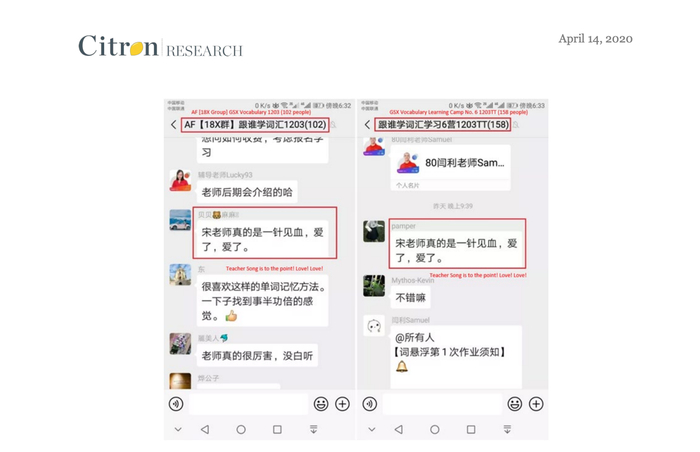Tap 个人名片 label on contact card

(x=408, y=185)
